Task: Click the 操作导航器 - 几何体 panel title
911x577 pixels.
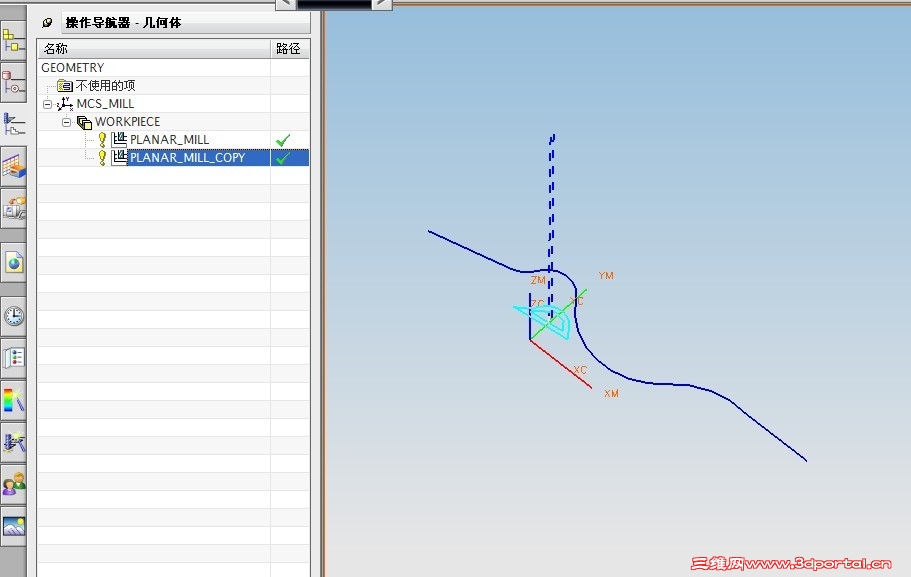Action: point(123,23)
